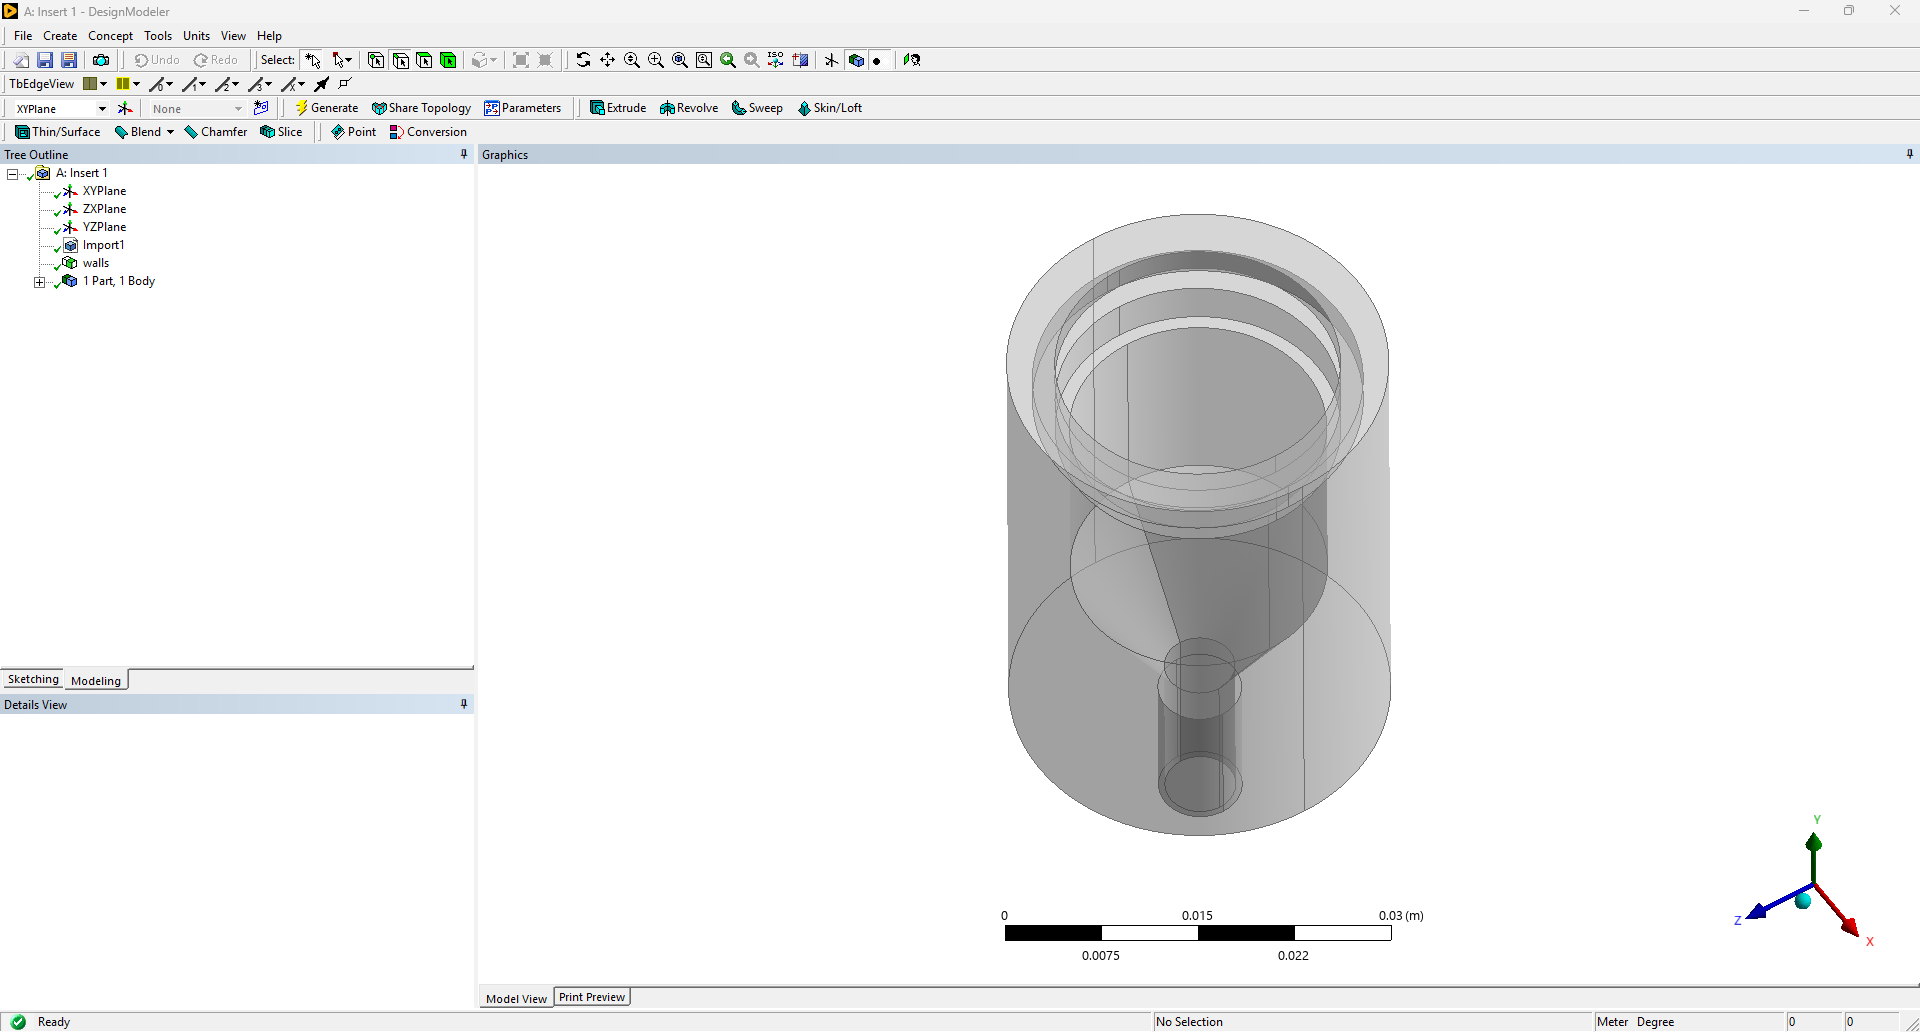Screen dimensions: 1920x1032
Task: Click the display edge direction arrow icon
Action: (x=322, y=84)
